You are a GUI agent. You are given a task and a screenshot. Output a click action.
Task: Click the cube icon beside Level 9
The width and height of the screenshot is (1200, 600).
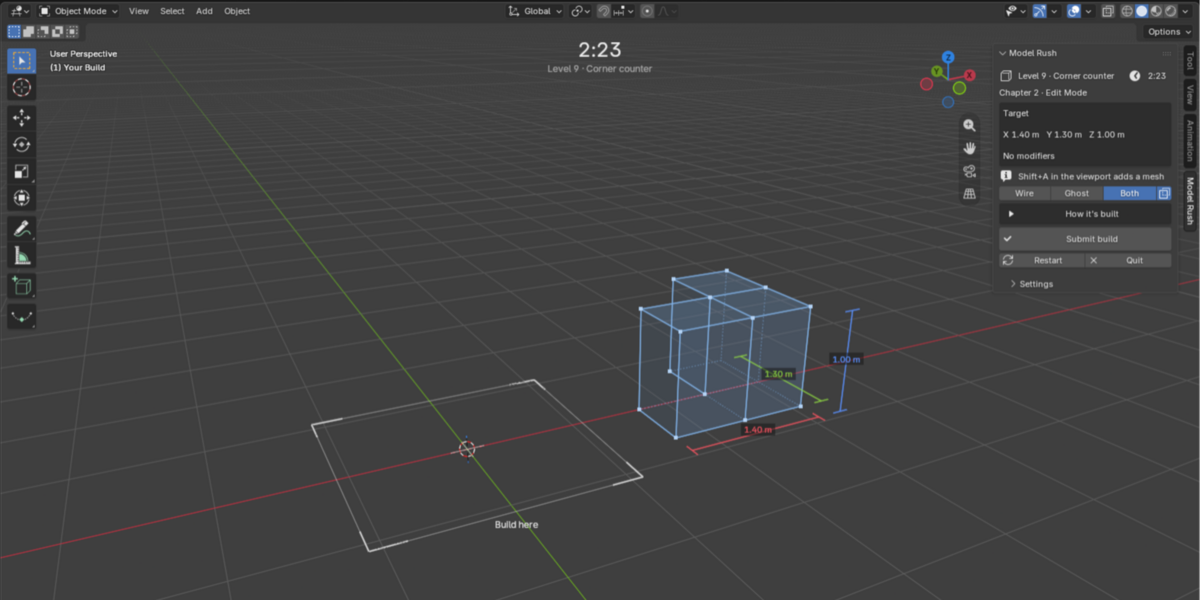(x=1007, y=76)
